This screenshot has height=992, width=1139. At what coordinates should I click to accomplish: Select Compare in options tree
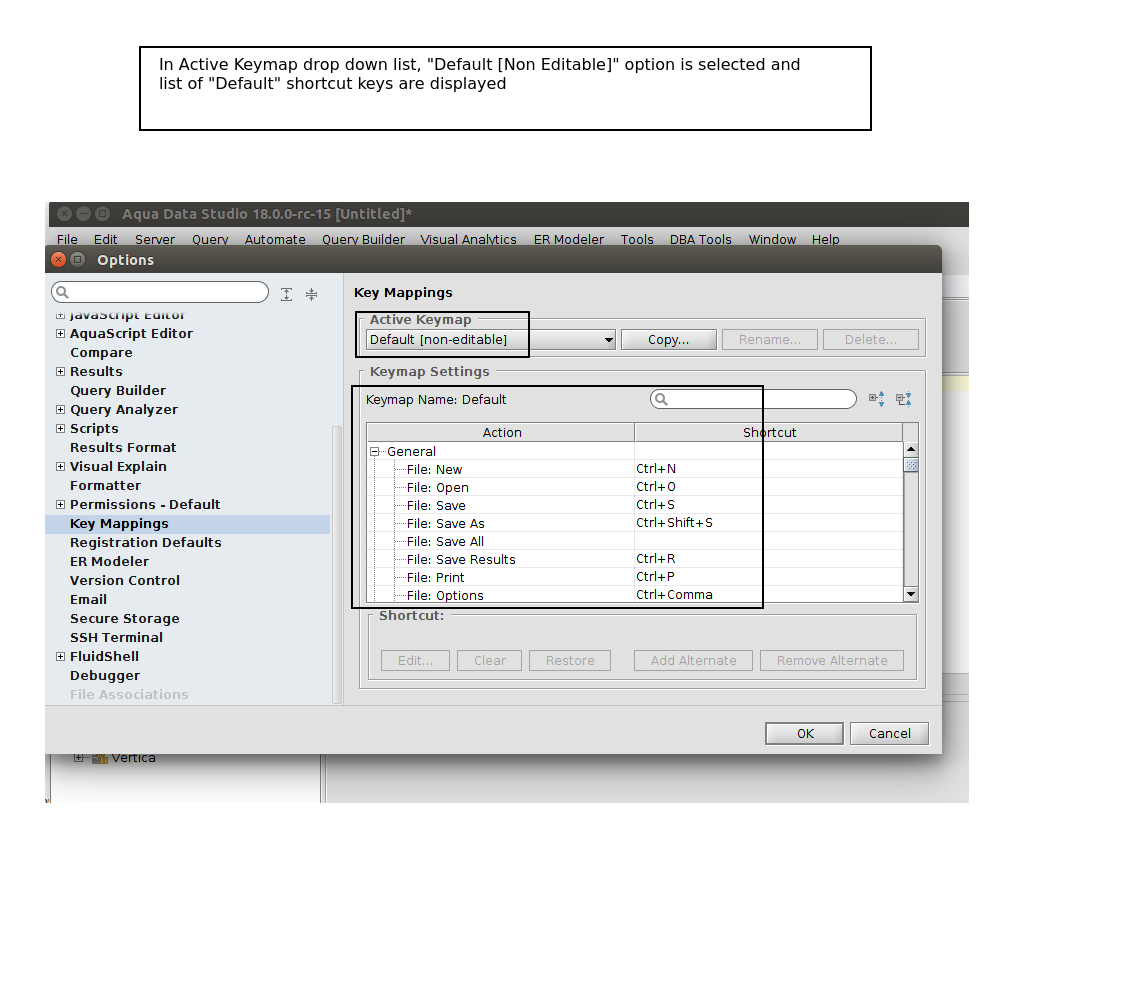[x=101, y=352]
